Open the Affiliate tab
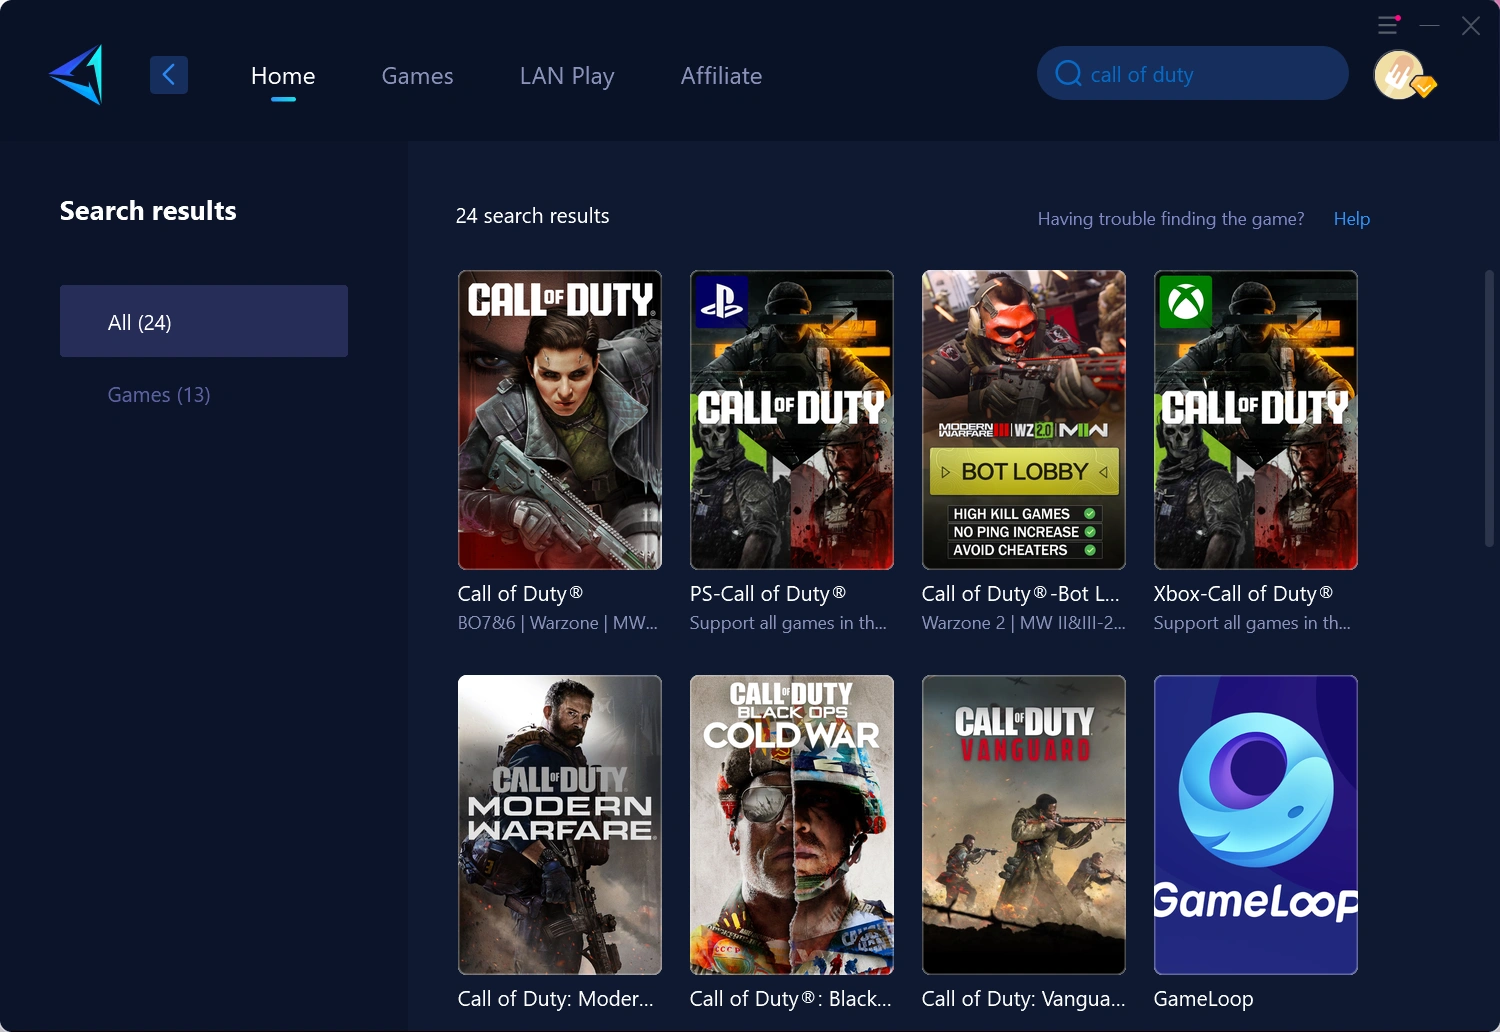 coord(721,76)
